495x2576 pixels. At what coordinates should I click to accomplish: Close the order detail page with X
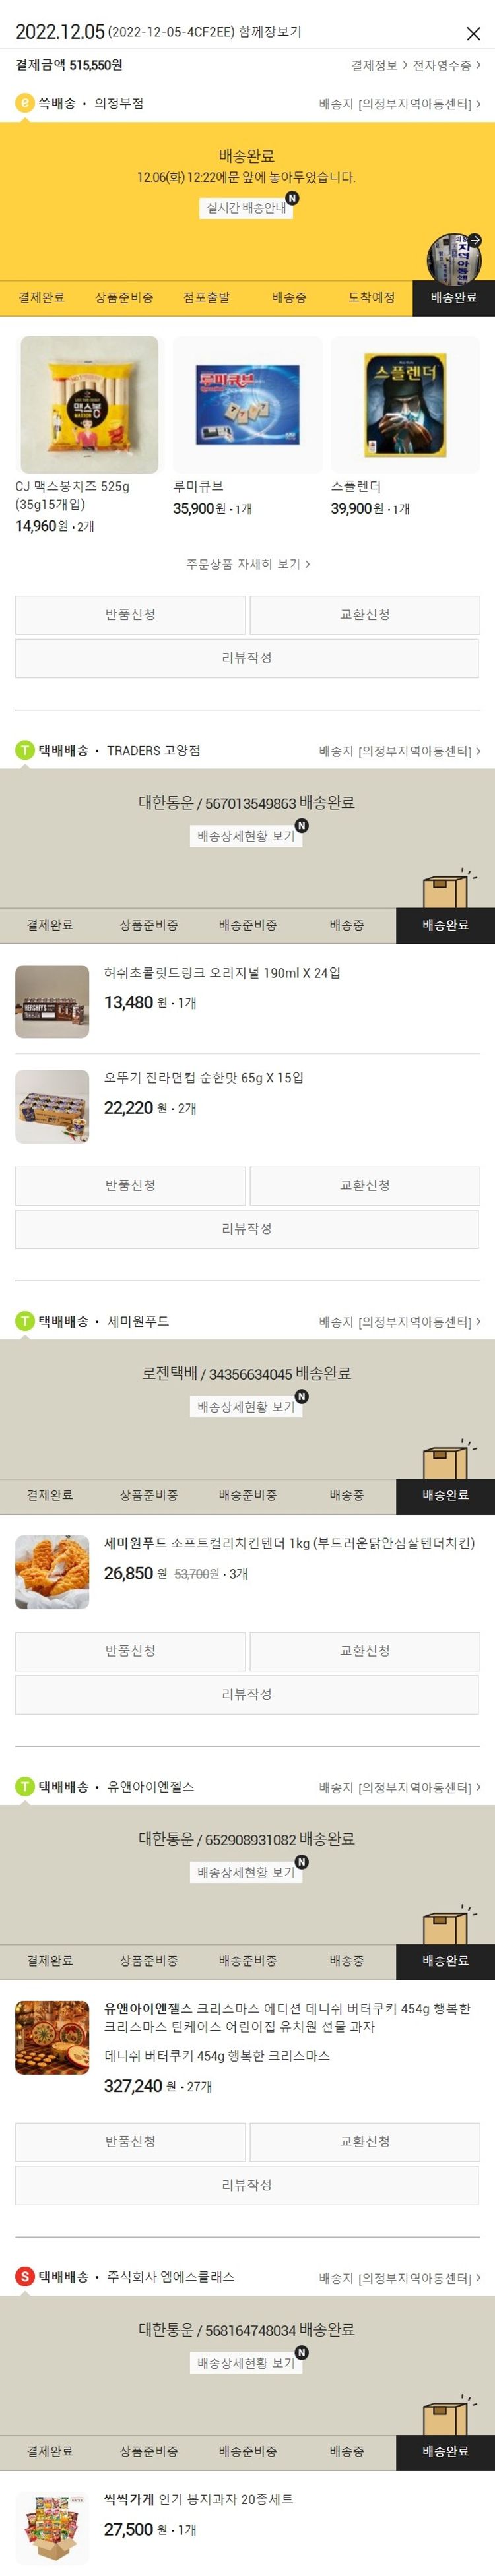[473, 34]
